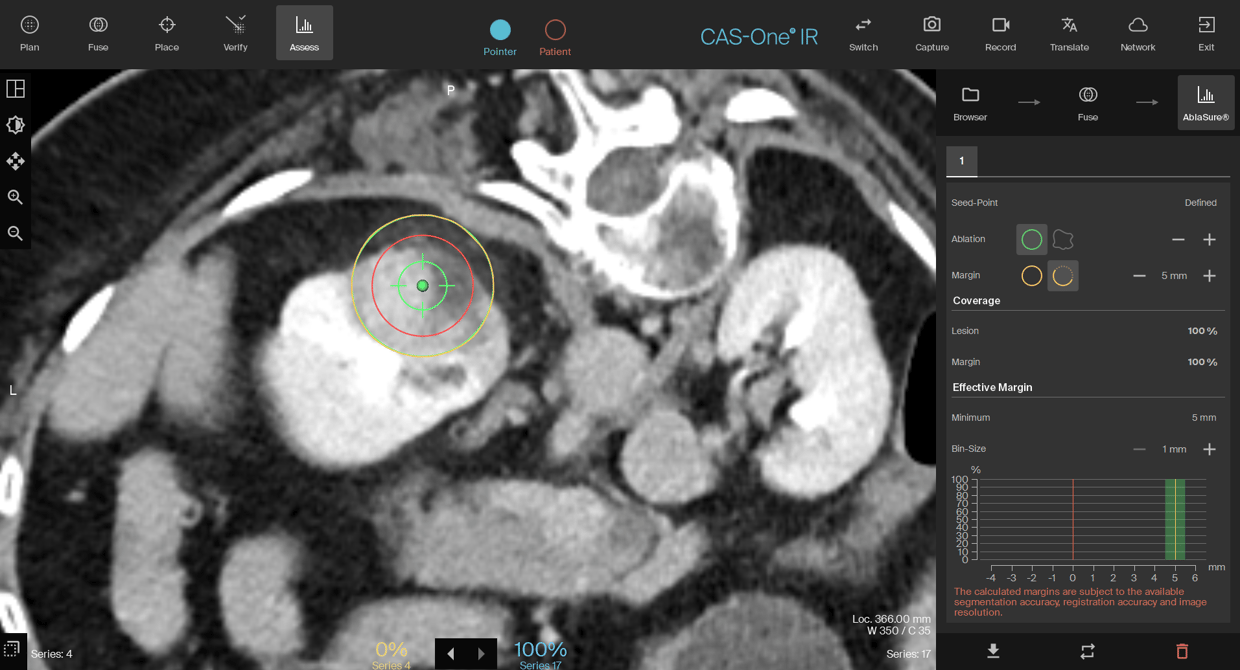Screen dimensions: 1240x670
Task: Click the green seed point on the lesion
Action: pos(422,286)
